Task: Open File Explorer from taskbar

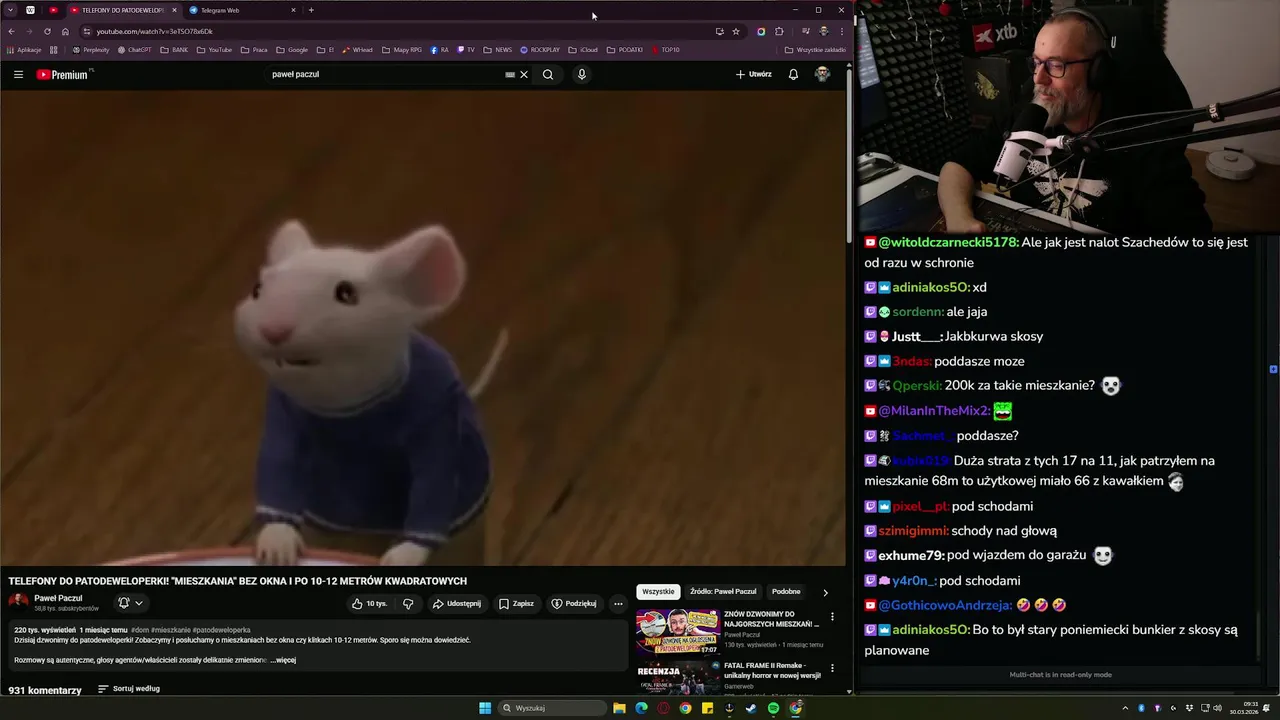Action: pyautogui.click(x=619, y=708)
